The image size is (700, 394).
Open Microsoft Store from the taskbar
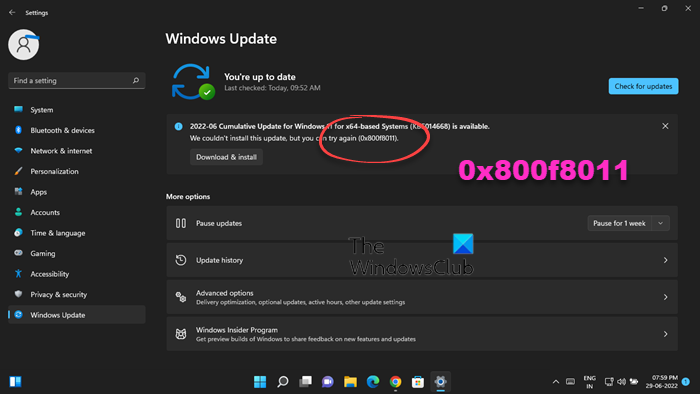pos(418,382)
